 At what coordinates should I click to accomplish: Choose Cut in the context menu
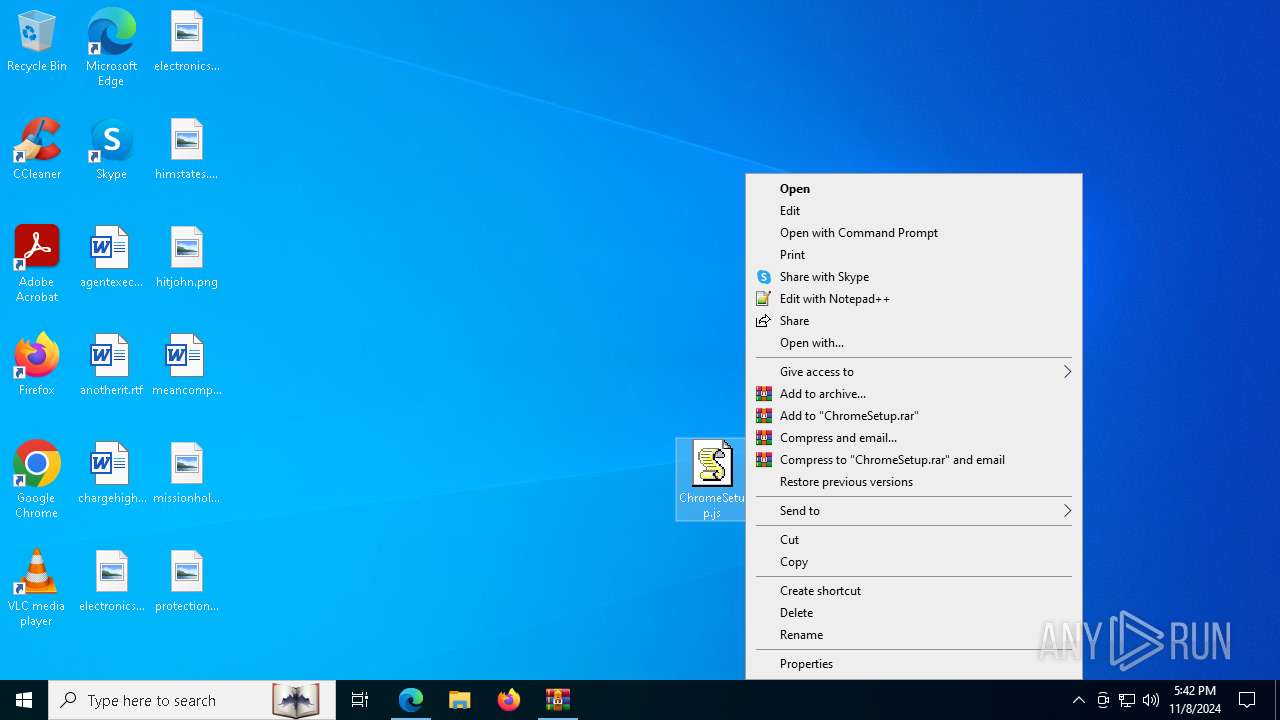pyautogui.click(x=914, y=540)
